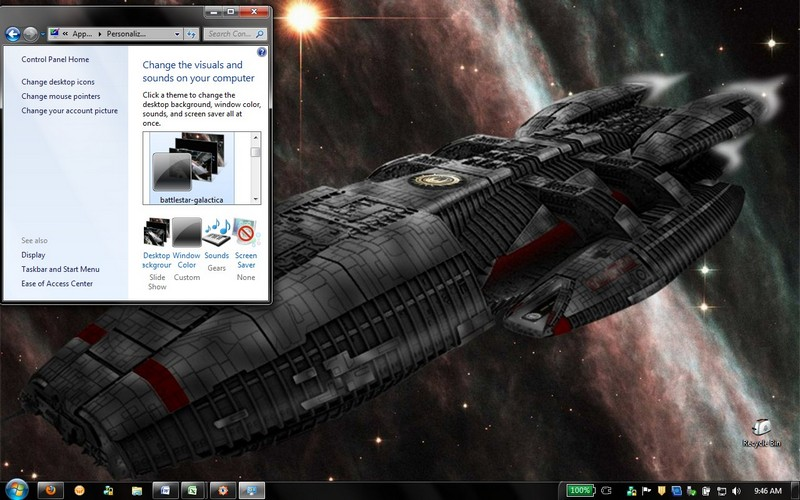Click the theme list scroll down arrow
Image resolution: width=800 pixels, height=500 pixels.
(256, 199)
